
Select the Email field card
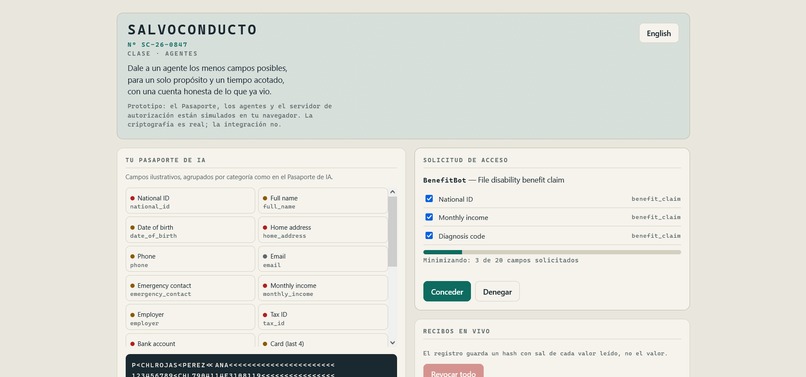click(x=322, y=259)
